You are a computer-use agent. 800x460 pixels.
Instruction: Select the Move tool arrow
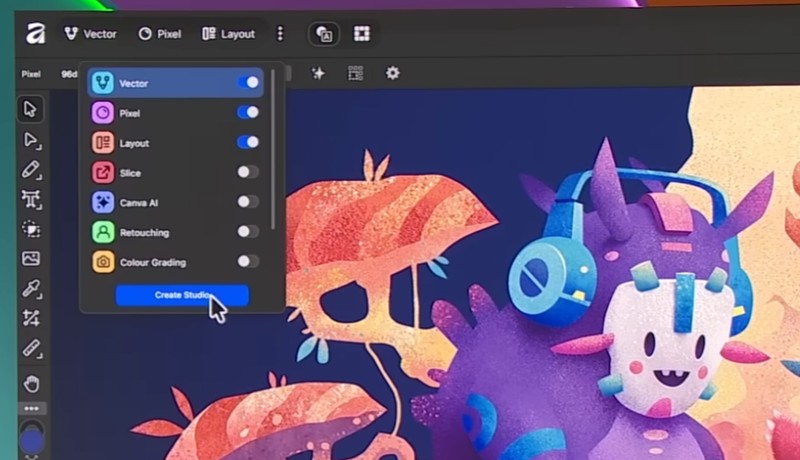tap(31, 109)
